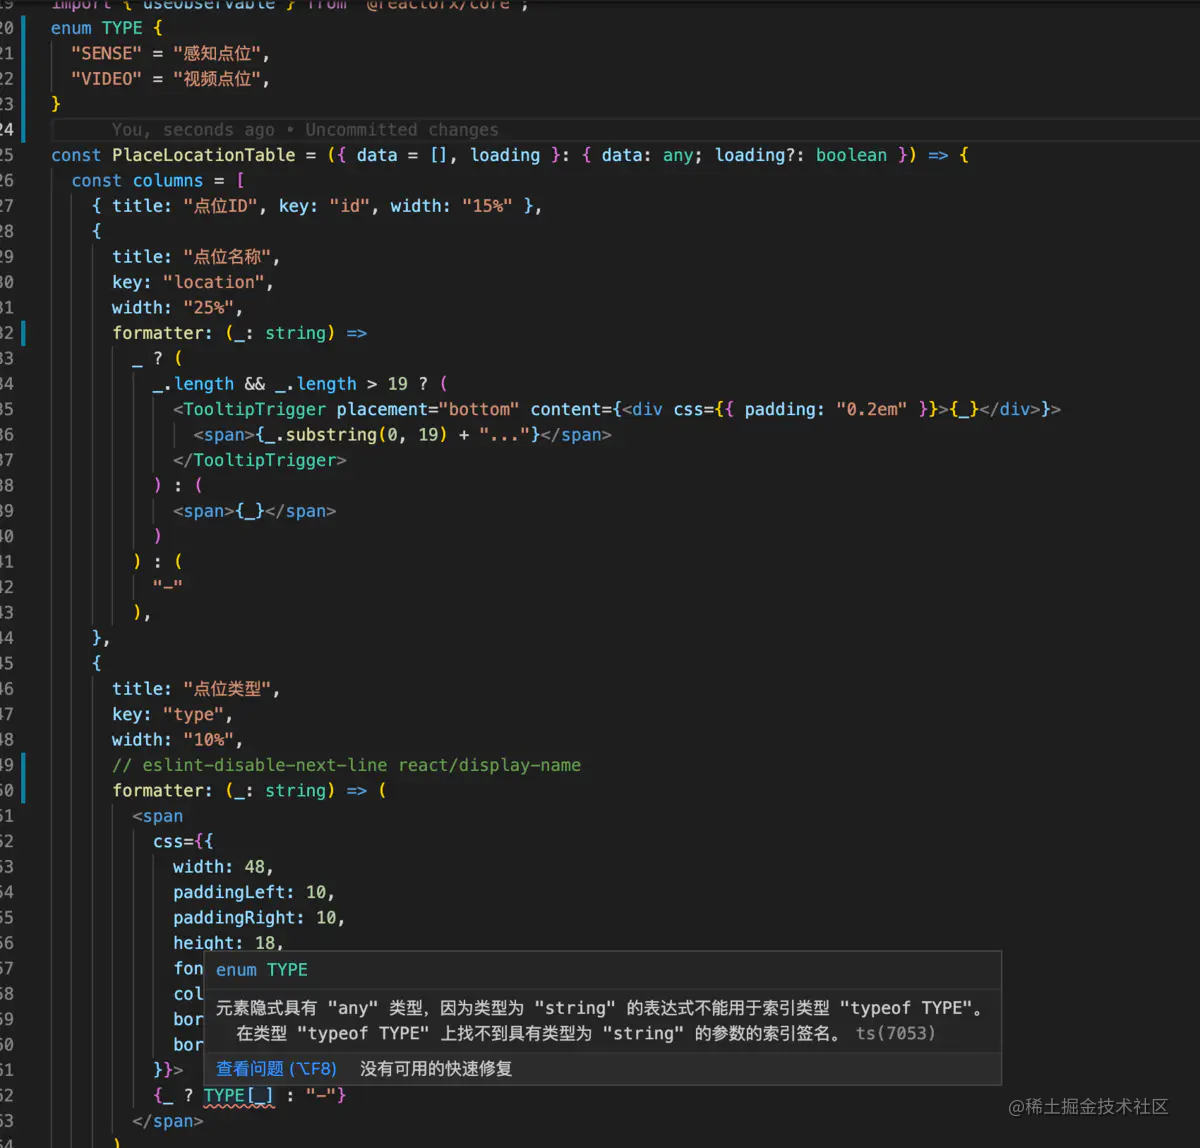The width and height of the screenshot is (1200, 1148).
Task: Select the enum value "感知点位"
Action: pos(219,53)
